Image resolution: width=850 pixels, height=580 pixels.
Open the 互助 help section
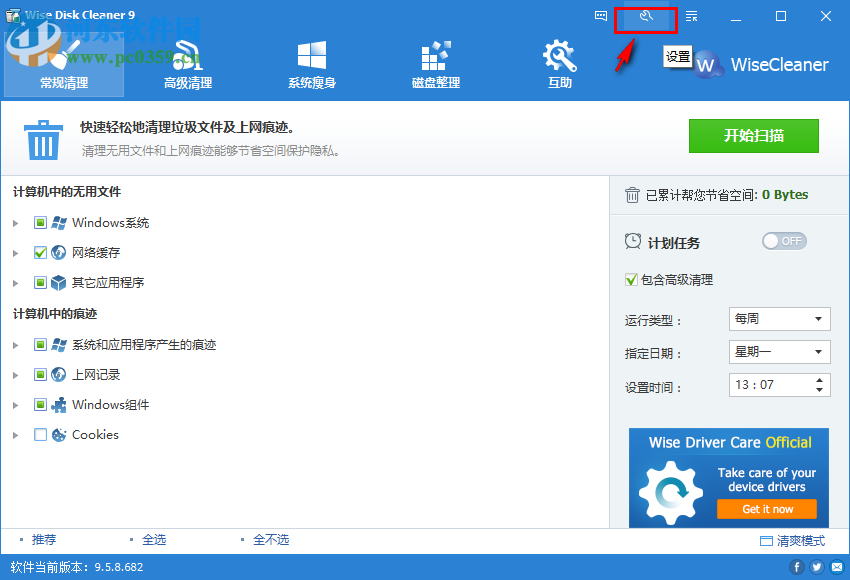pyautogui.click(x=559, y=60)
